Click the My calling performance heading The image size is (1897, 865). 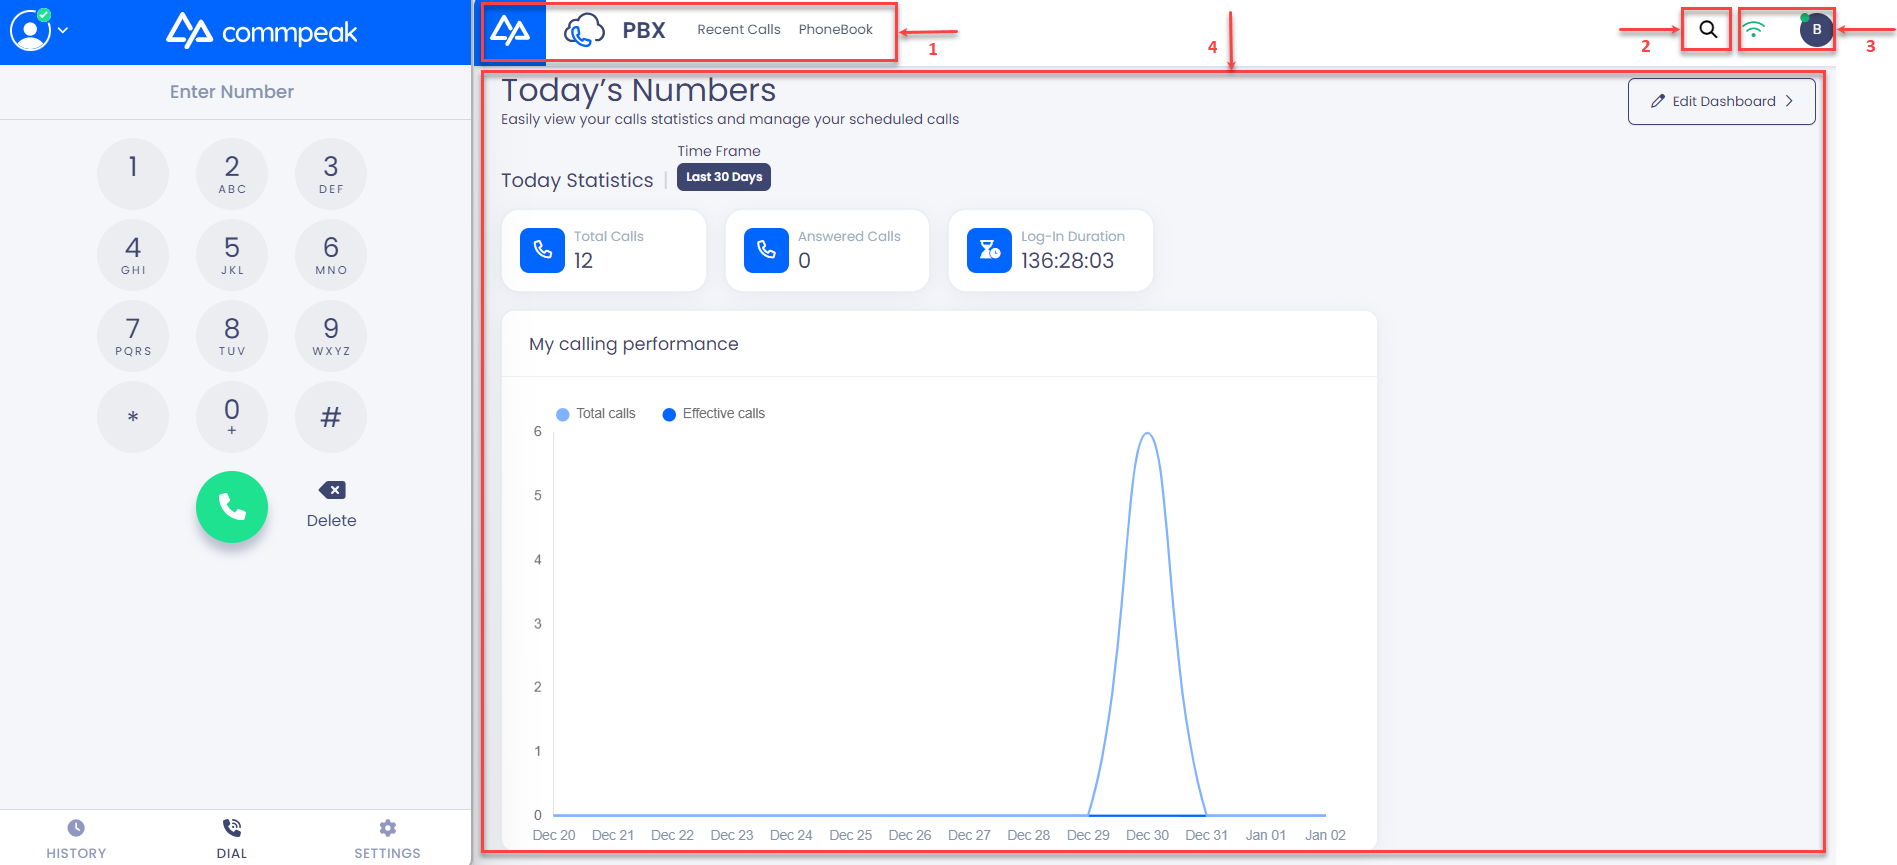634,344
